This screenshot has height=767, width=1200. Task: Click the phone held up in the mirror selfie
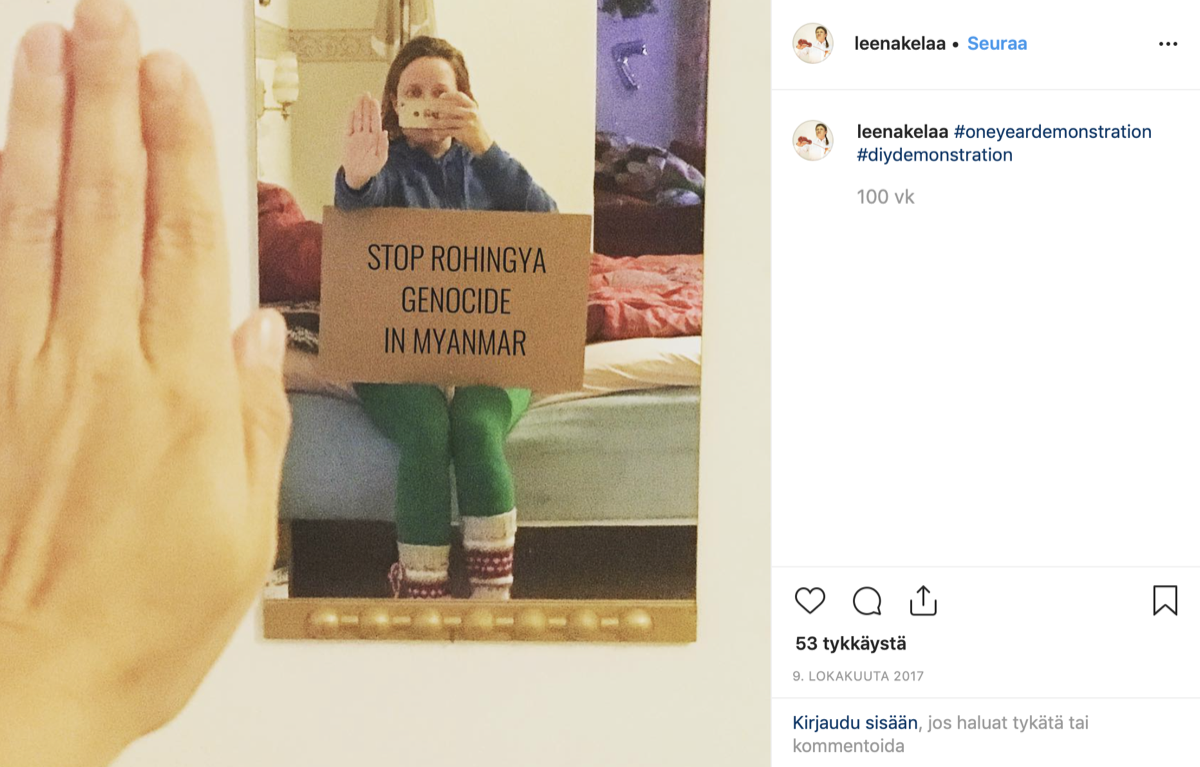point(422,111)
